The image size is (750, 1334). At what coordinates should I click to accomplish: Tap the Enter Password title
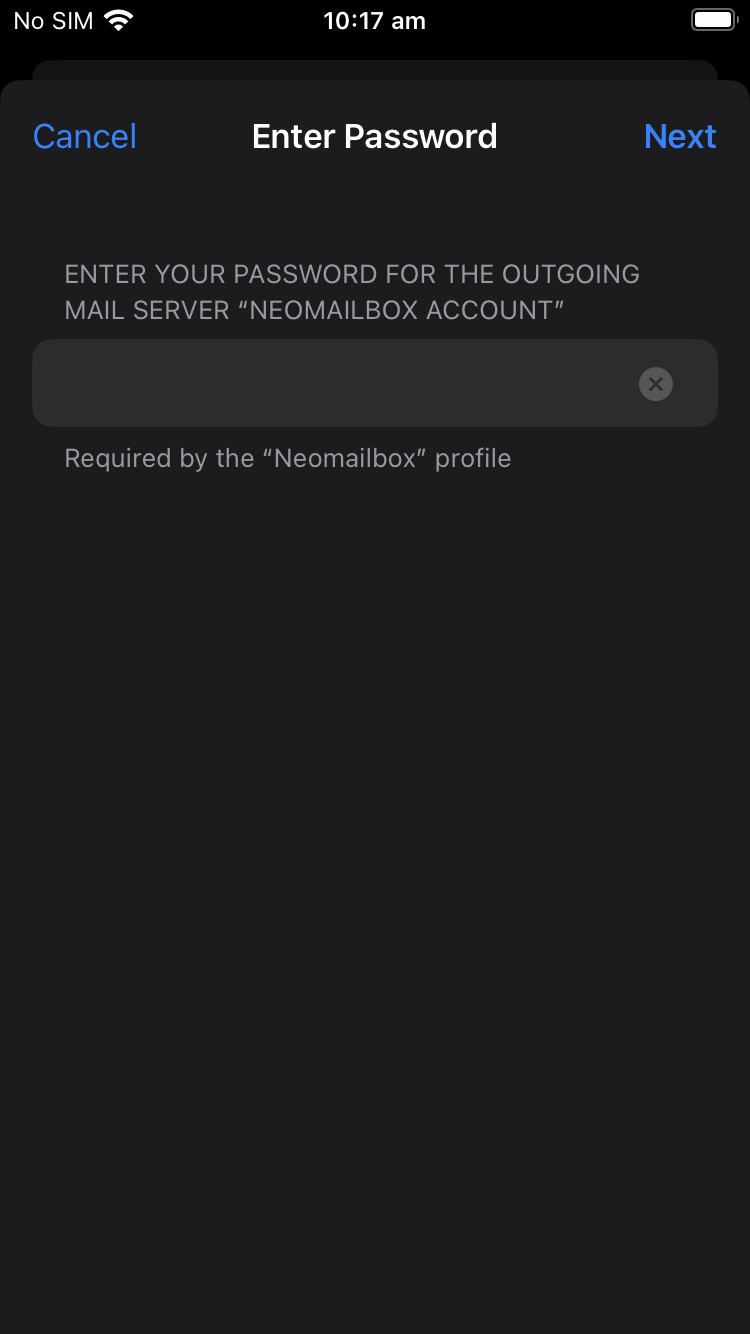point(375,136)
